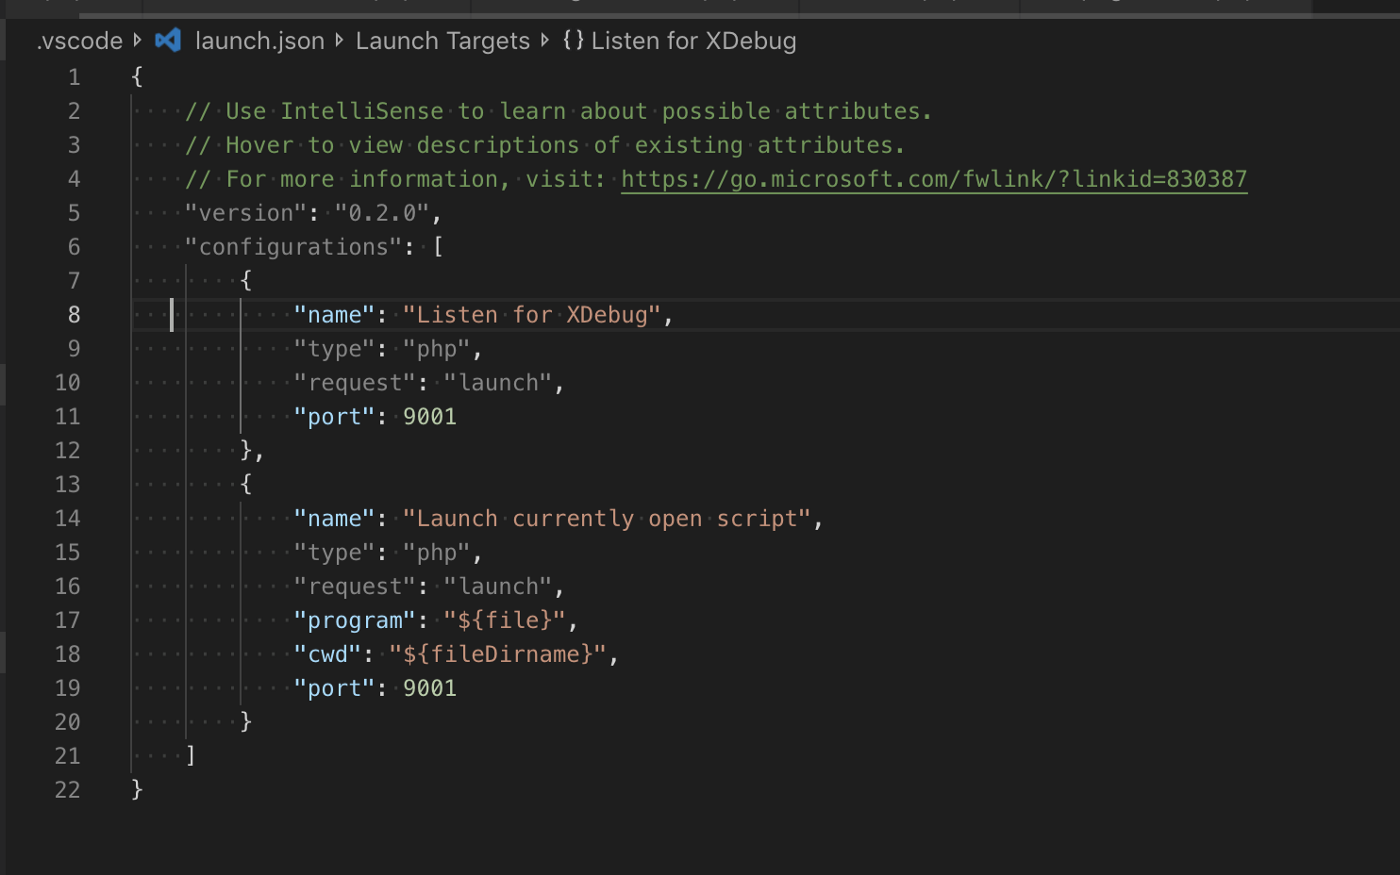Click the curly braces symbol icon in breadcrumb
Viewport: 1400px width, 875px height.
[x=573, y=41]
